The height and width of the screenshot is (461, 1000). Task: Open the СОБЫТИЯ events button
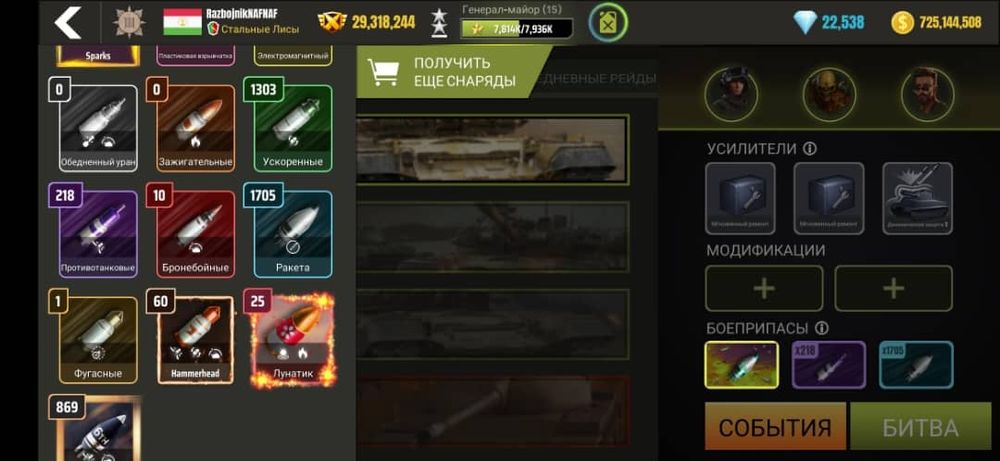click(x=776, y=427)
